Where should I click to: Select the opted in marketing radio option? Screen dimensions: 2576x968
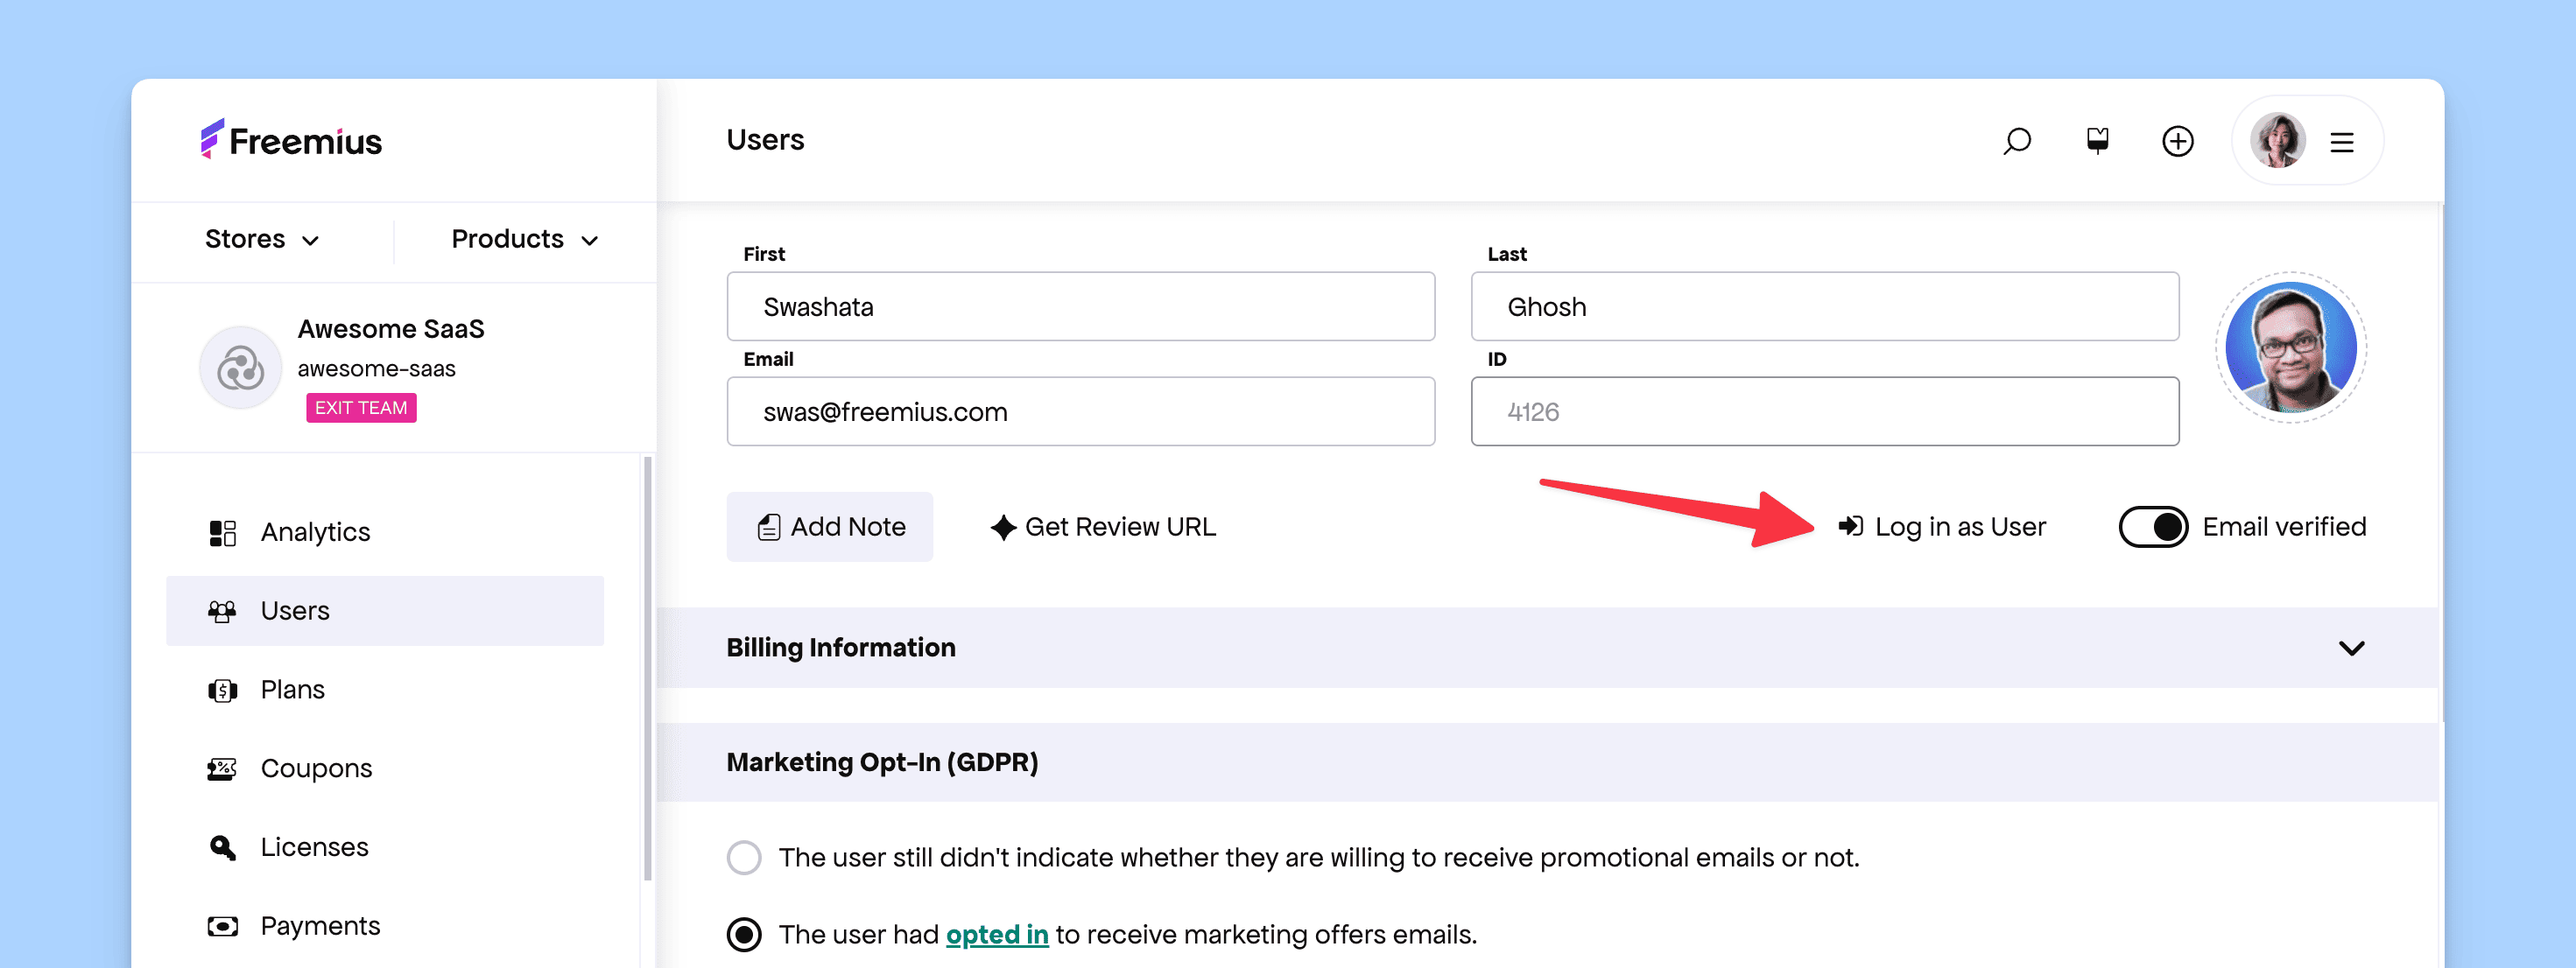pos(743,934)
